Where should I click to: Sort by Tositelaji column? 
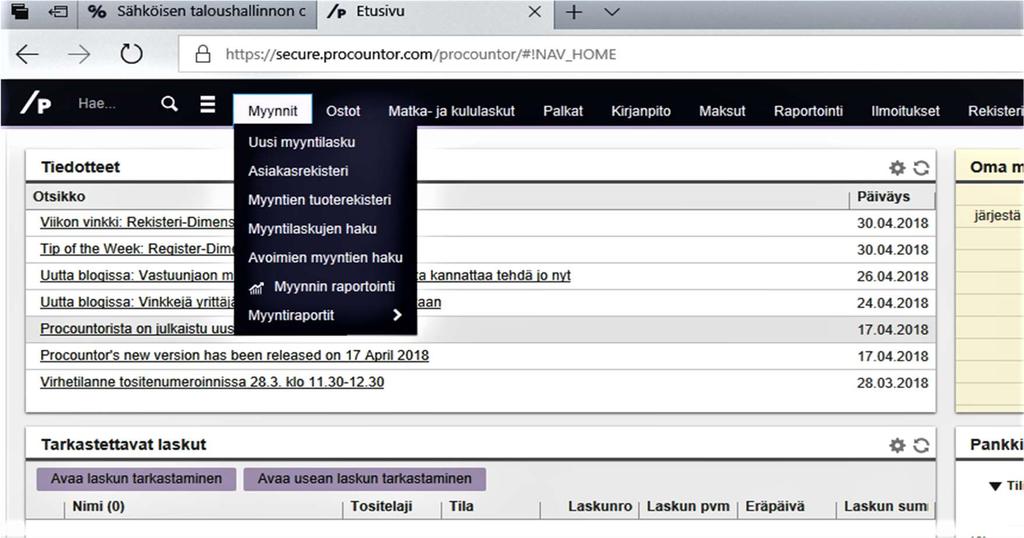tap(381, 506)
